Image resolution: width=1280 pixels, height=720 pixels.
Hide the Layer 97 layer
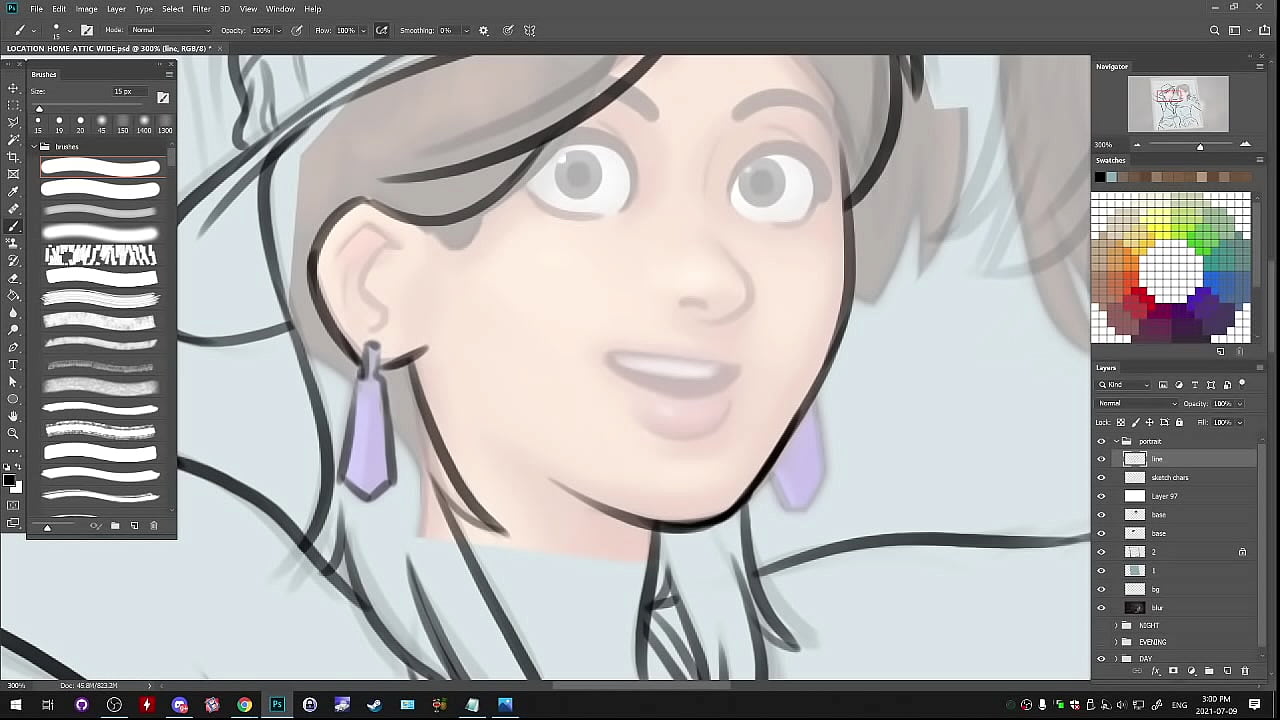(1101, 496)
